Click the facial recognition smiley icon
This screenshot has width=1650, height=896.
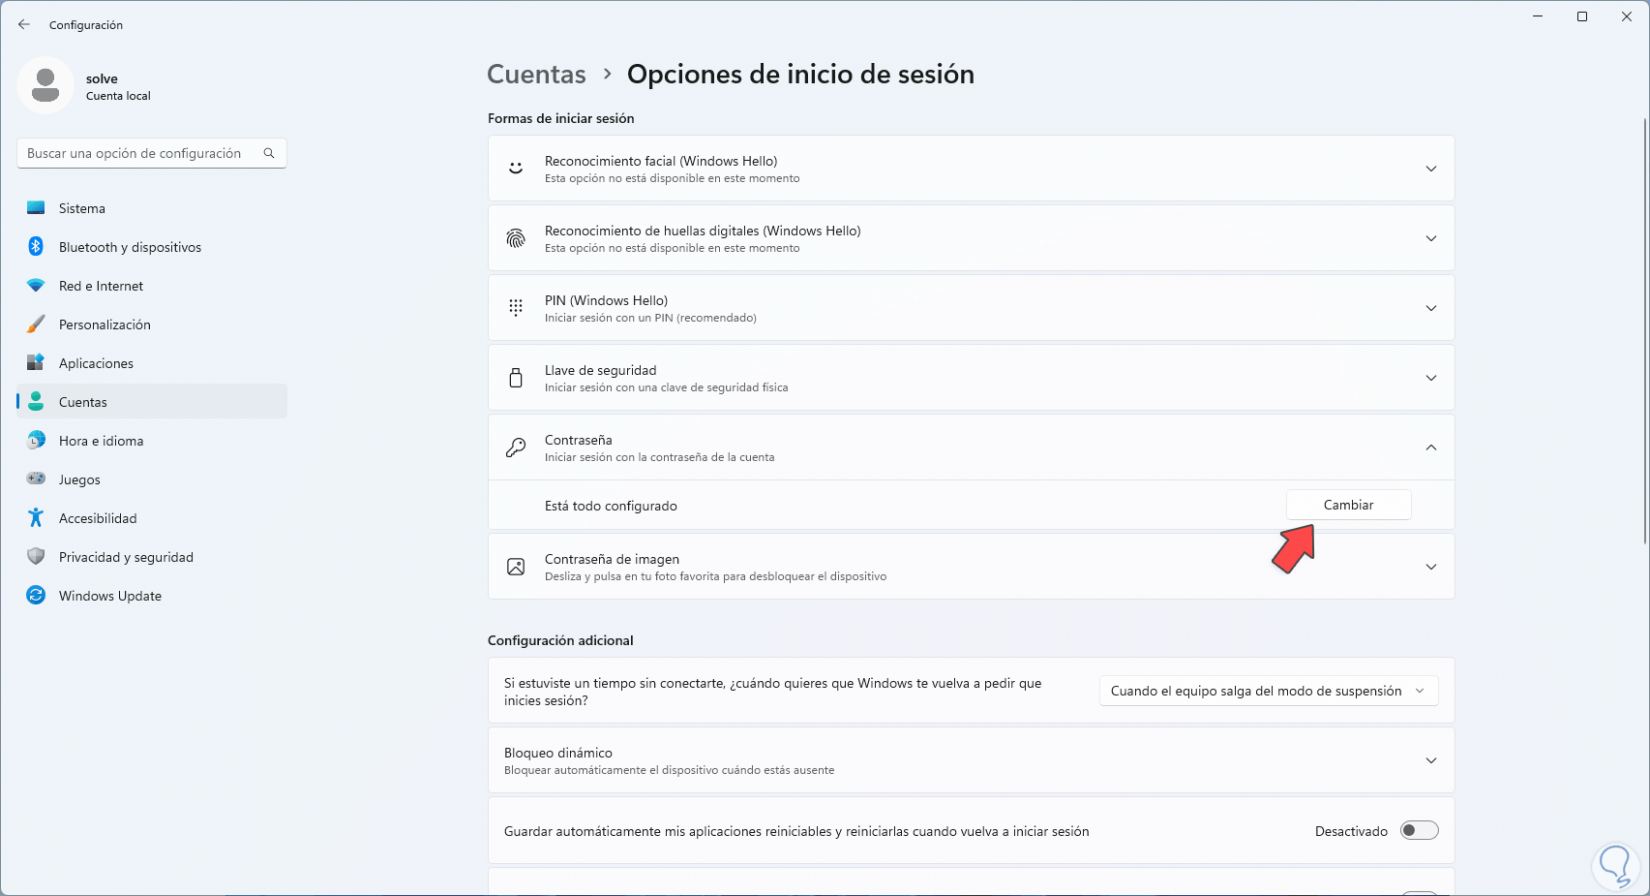[516, 168]
